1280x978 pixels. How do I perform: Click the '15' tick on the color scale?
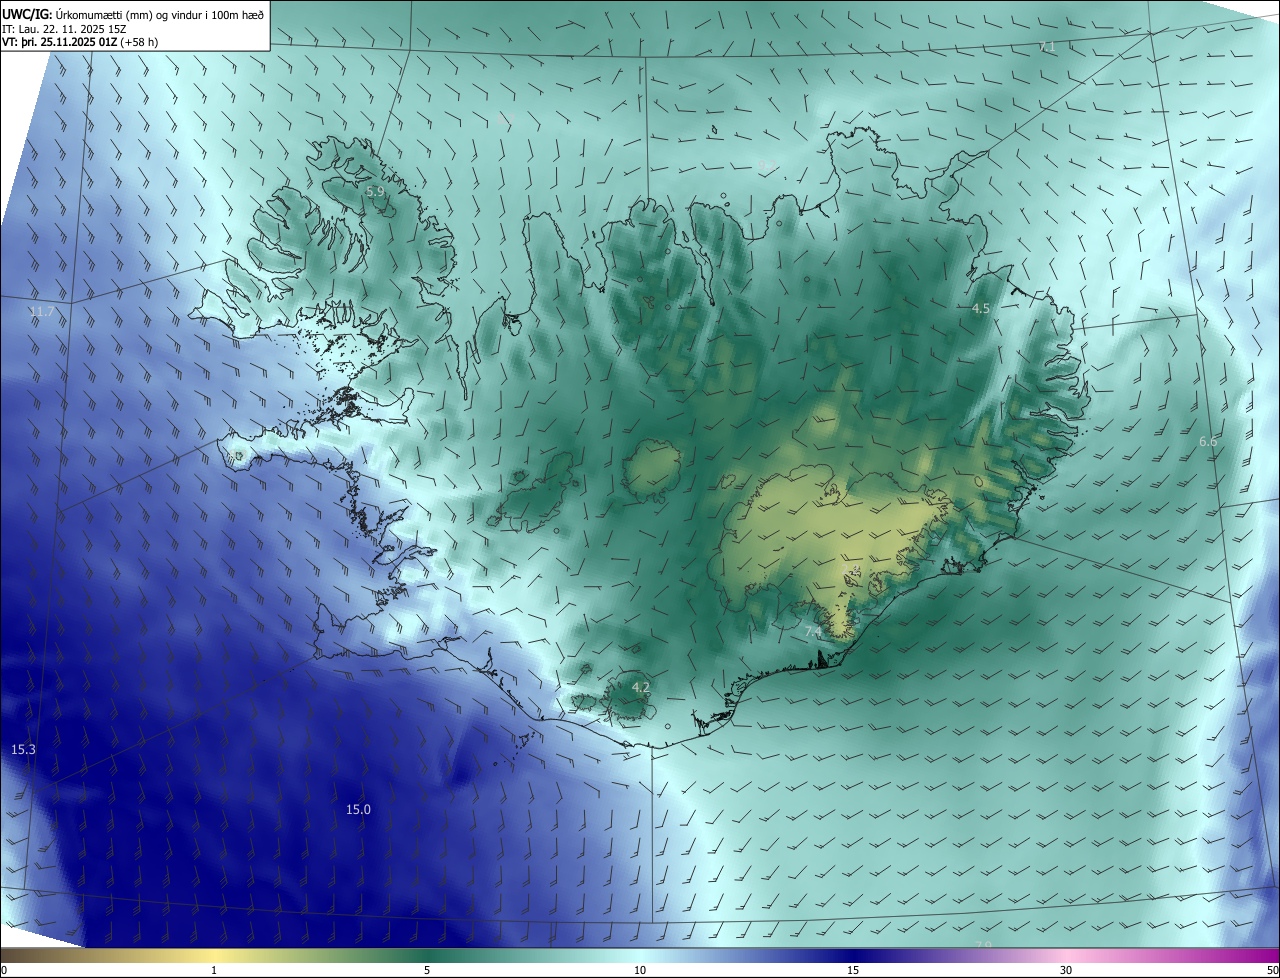pyautogui.click(x=853, y=970)
